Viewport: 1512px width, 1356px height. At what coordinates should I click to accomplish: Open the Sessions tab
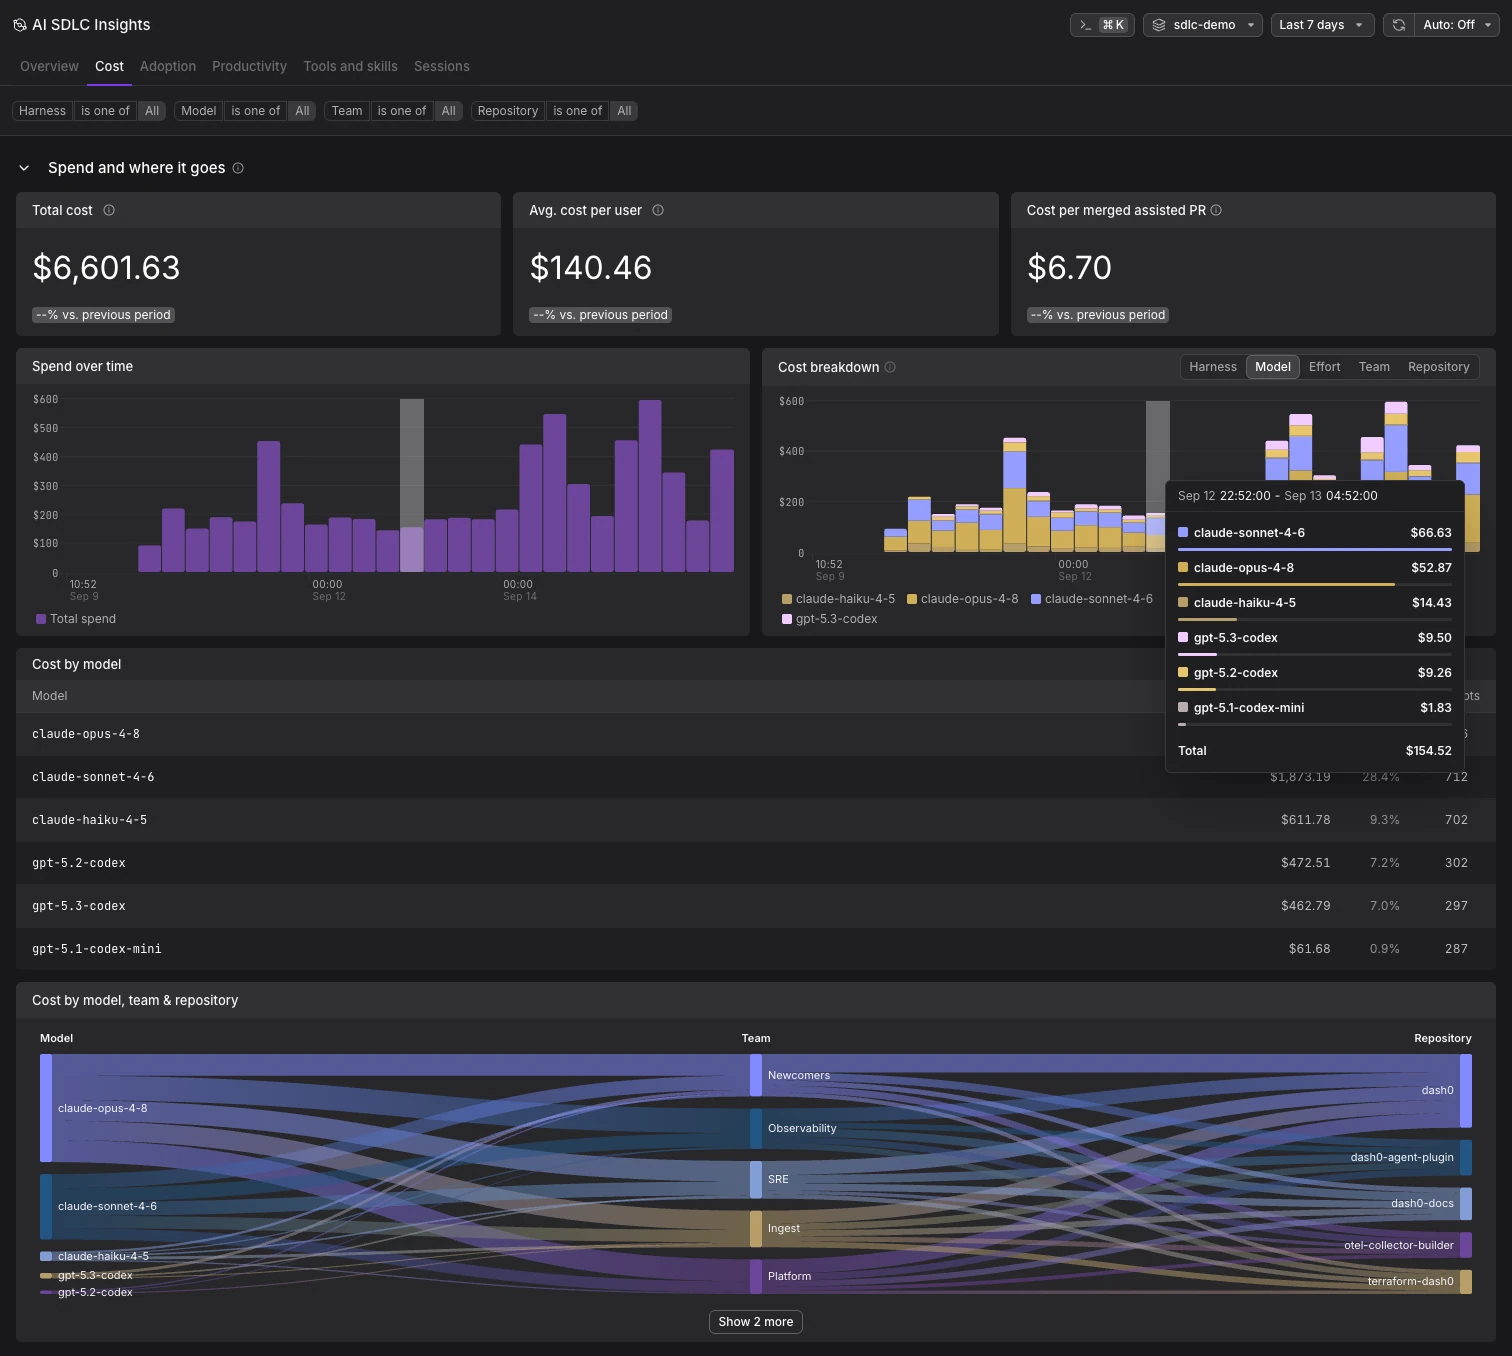click(x=441, y=66)
